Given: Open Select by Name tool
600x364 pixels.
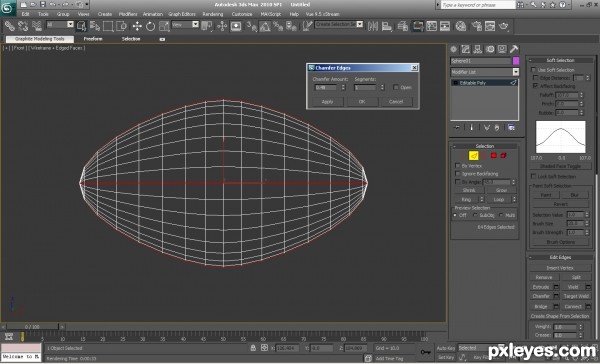Looking at the screenshot, I should pyautogui.click(x=95, y=26).
